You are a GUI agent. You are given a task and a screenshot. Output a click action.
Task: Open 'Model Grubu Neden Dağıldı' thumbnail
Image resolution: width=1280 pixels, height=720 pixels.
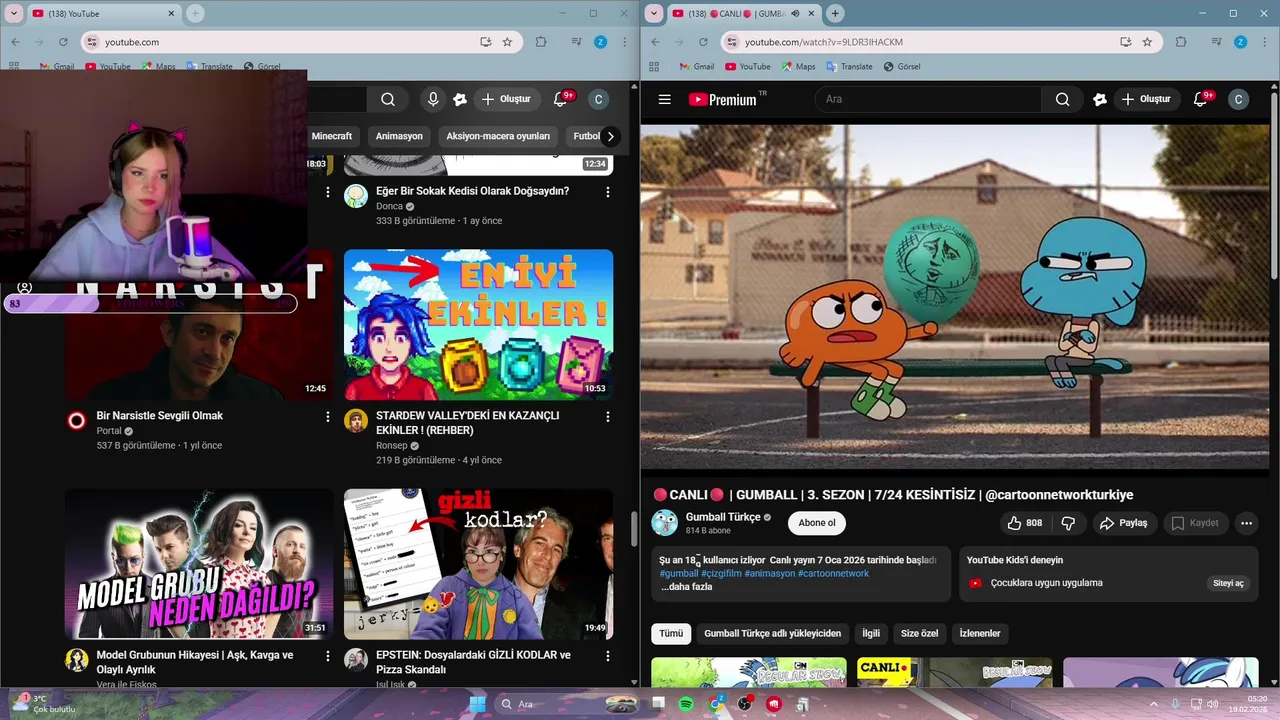pos(199,564)
